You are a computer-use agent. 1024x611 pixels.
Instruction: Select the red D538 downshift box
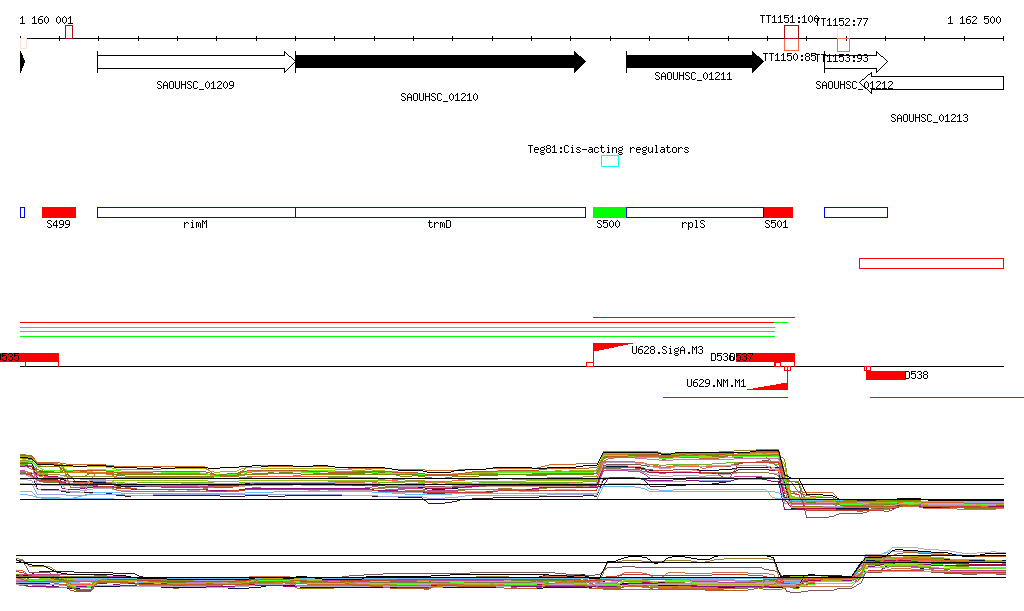coord(885,375)
